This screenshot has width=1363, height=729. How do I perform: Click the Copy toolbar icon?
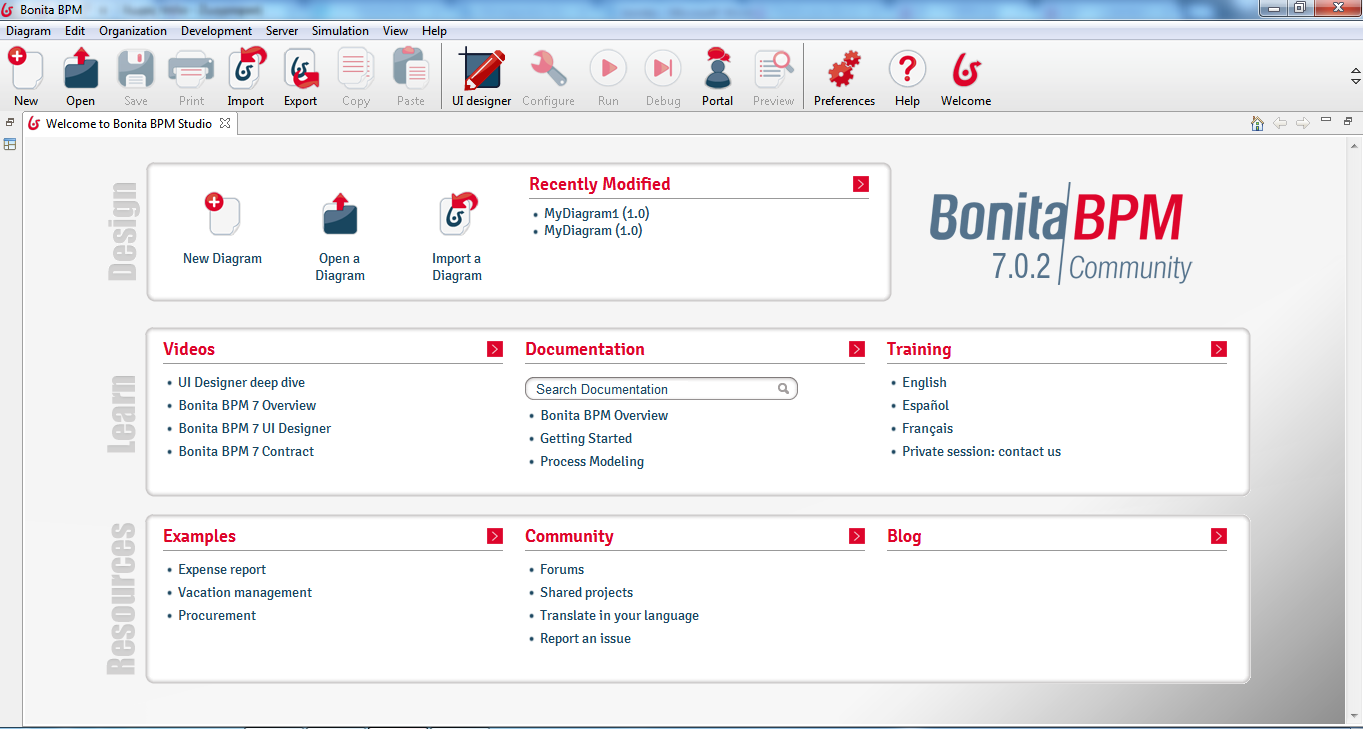356,69
